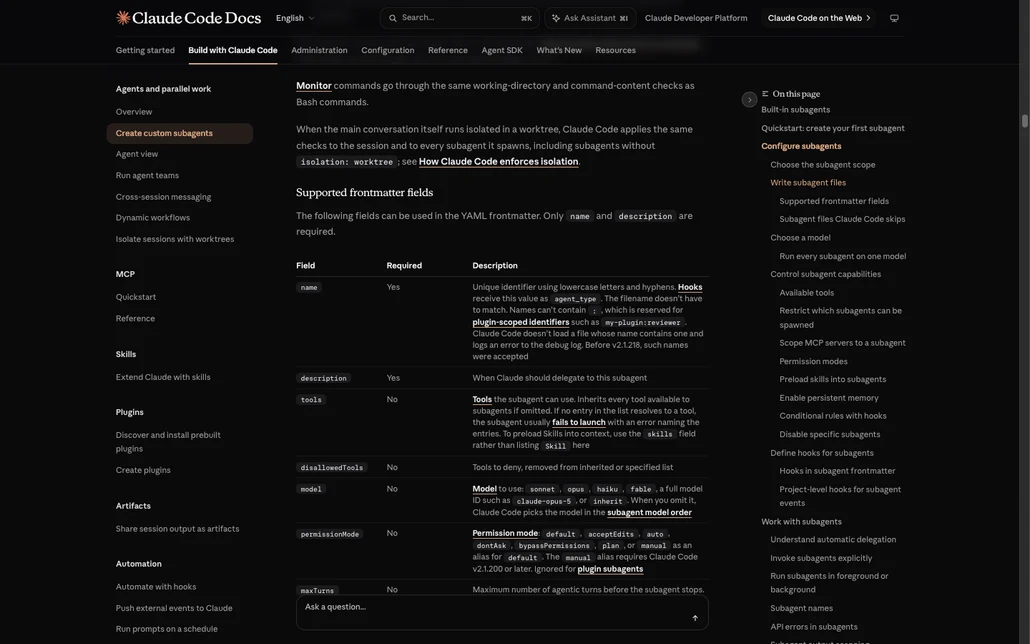Open Isolate sessions with worktrees
Image resolution: width=1030 pixels, height=644 pixels.
click(x=175, y=239)
